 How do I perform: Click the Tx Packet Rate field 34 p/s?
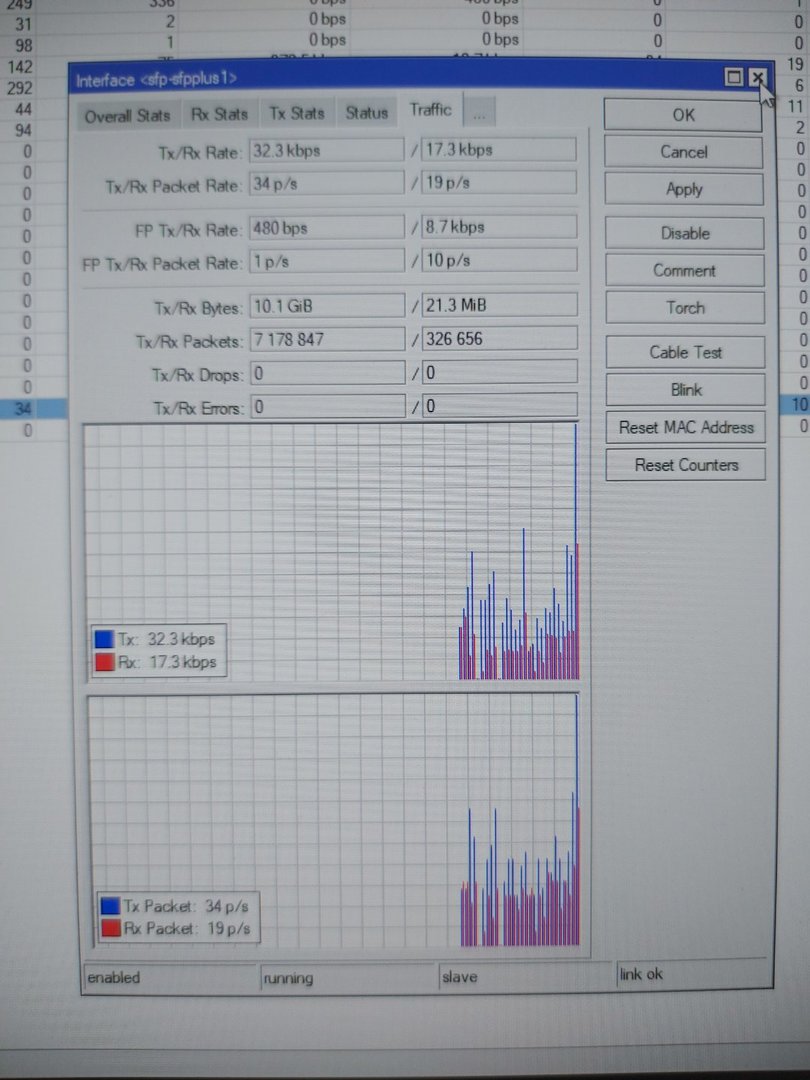[x=326, y=183]
